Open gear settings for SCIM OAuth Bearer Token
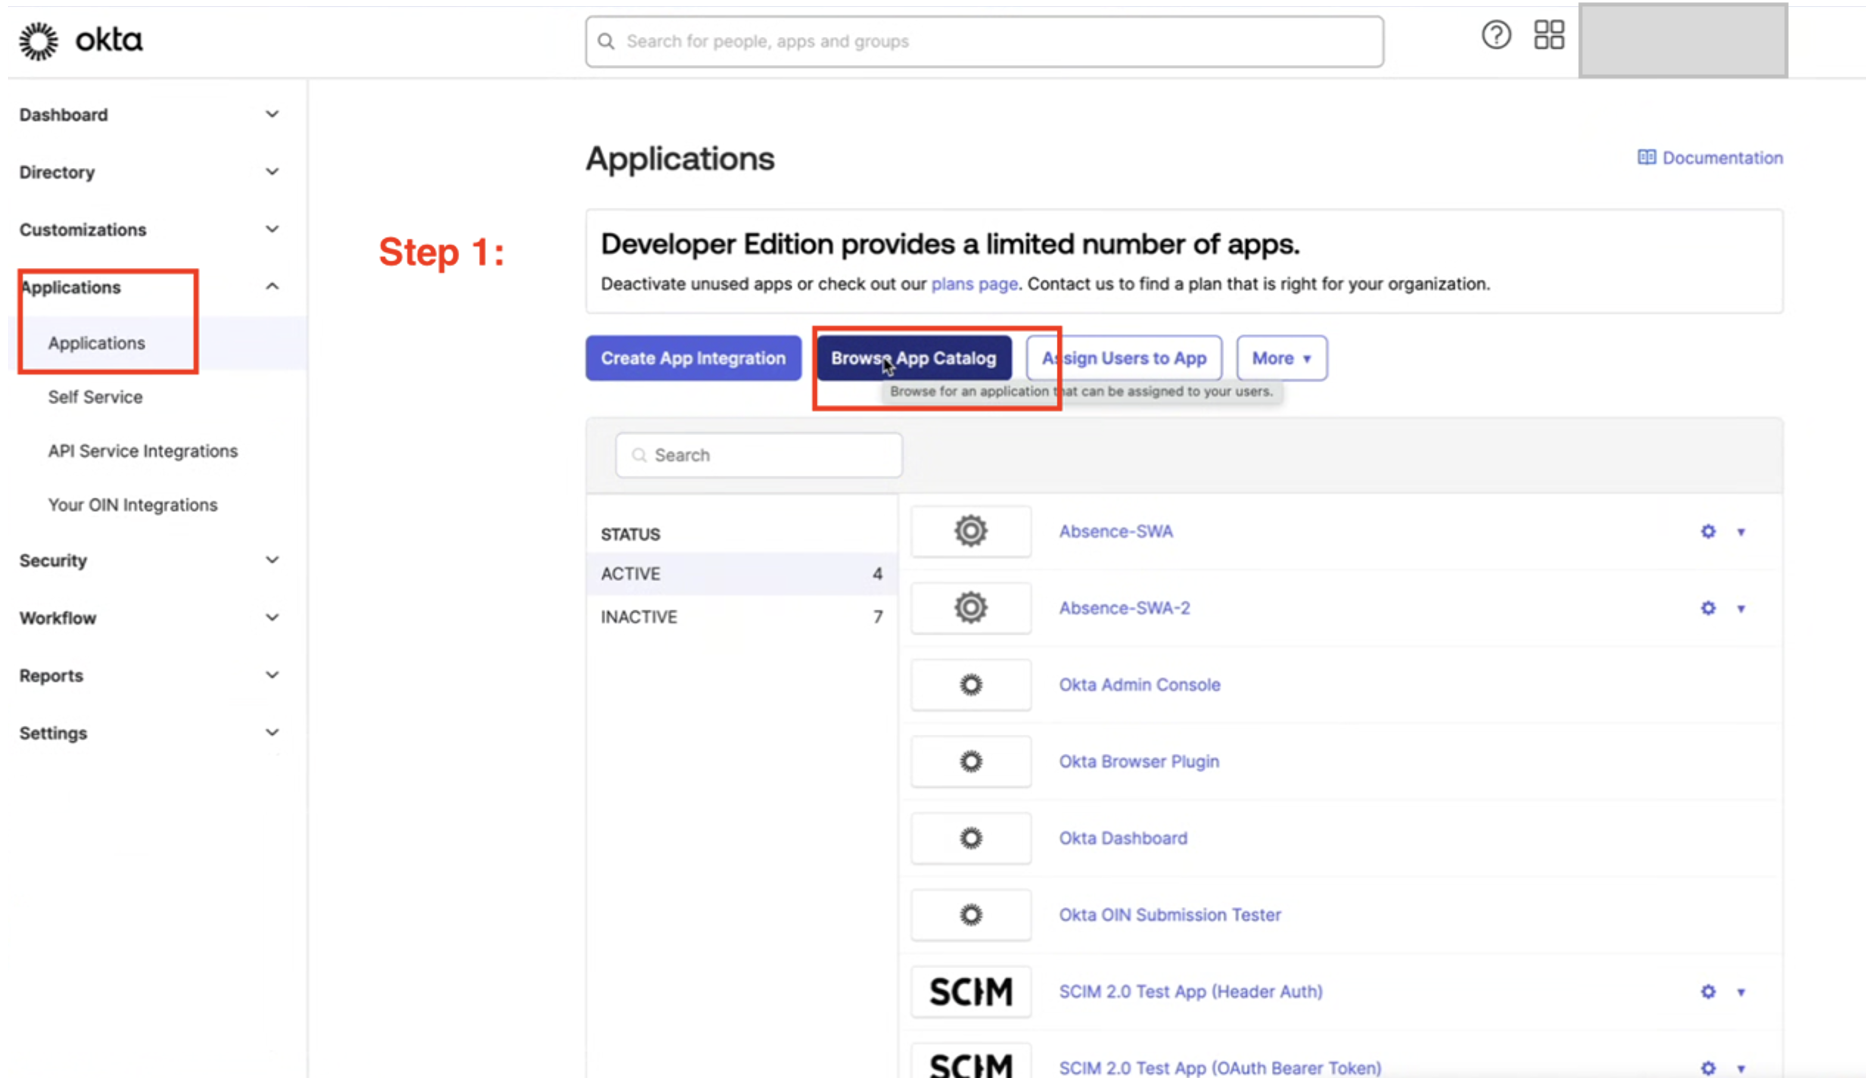This screenshot has height=1082, width=1866. coord(1708,1068)
